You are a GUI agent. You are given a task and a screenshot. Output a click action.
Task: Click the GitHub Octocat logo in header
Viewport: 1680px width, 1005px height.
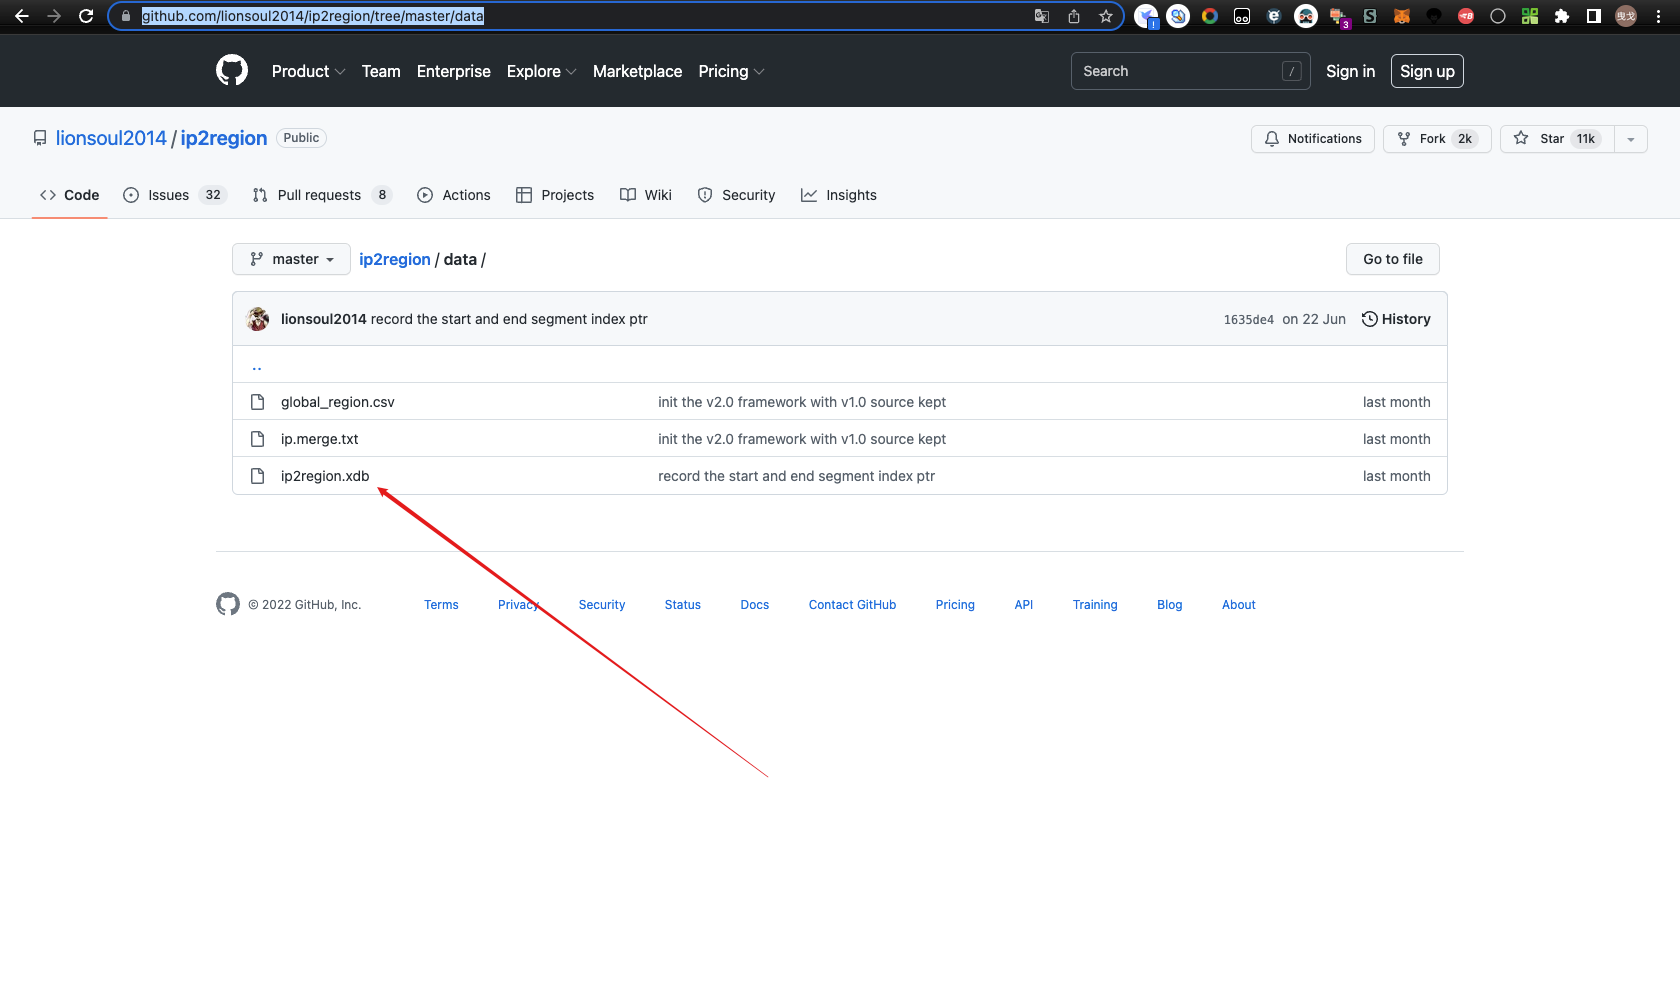click(x=232, y=71)
